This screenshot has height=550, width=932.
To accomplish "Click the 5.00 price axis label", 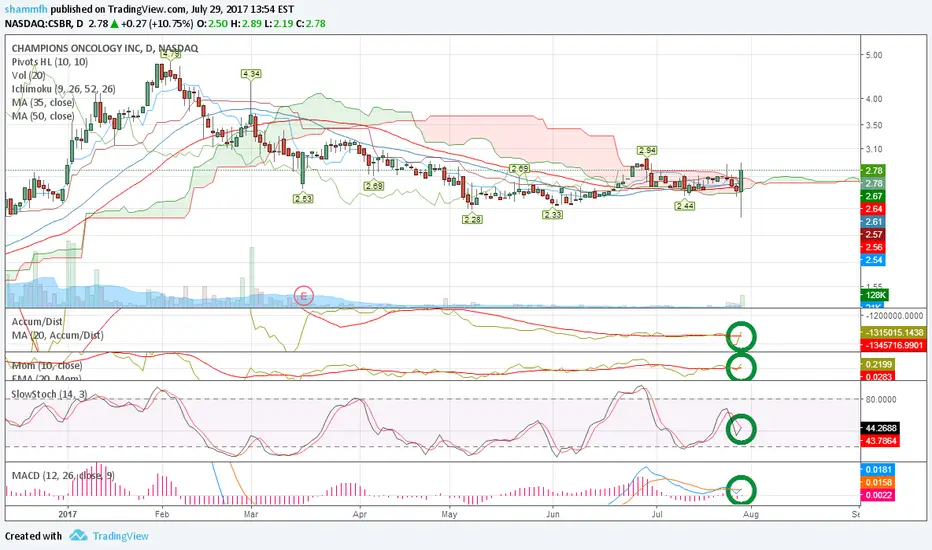I will coord(874,55).
